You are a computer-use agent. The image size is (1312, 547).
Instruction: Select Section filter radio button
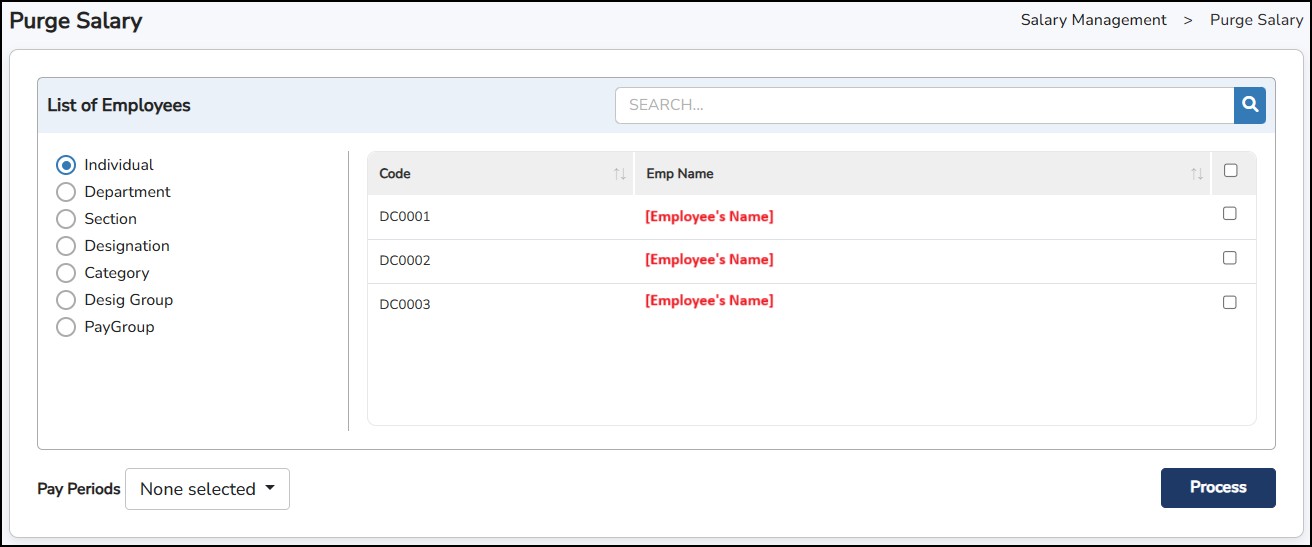pos(66,219)
